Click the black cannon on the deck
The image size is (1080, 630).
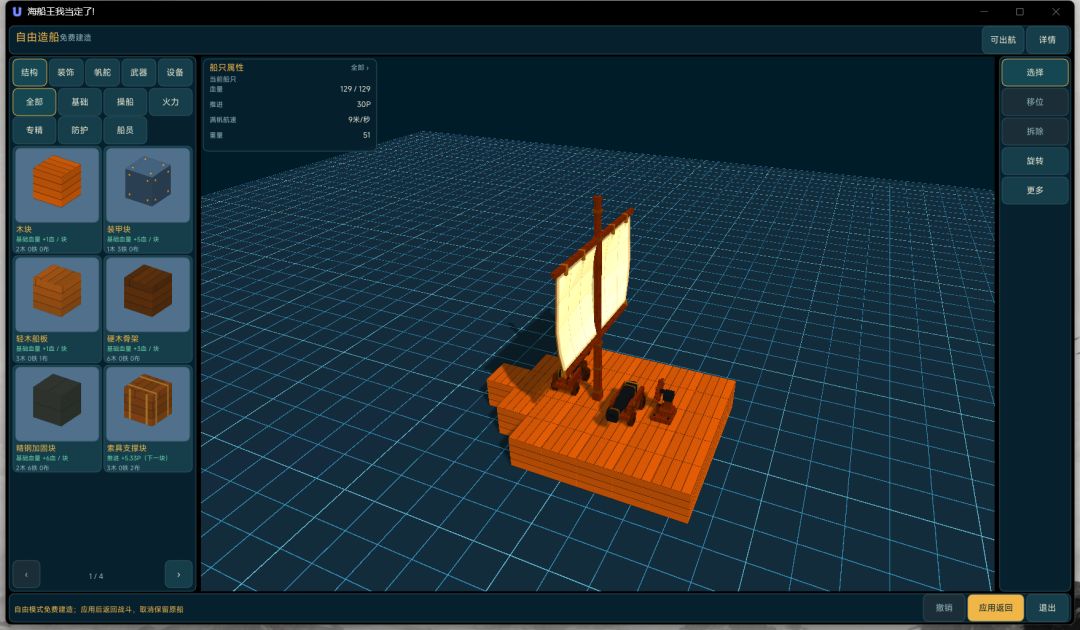pyautogui.click(x=623, y=401)
